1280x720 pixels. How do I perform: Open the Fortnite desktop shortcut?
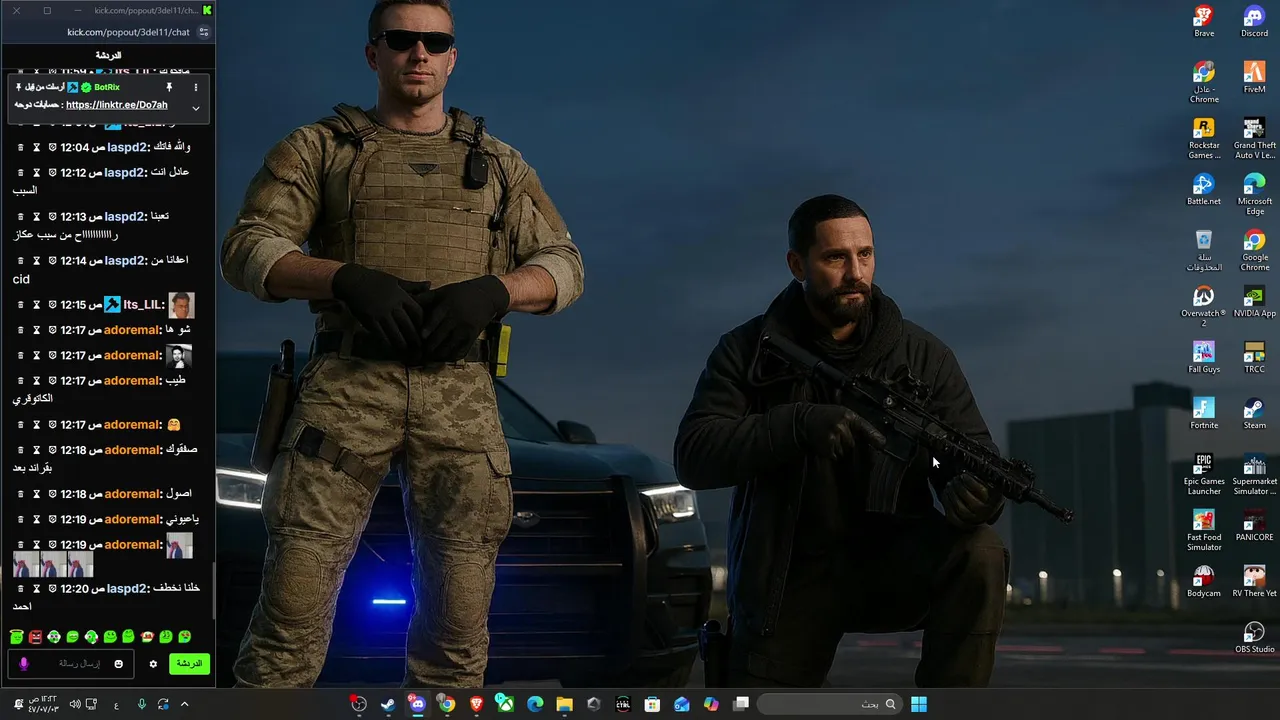tap(1204, 413)
